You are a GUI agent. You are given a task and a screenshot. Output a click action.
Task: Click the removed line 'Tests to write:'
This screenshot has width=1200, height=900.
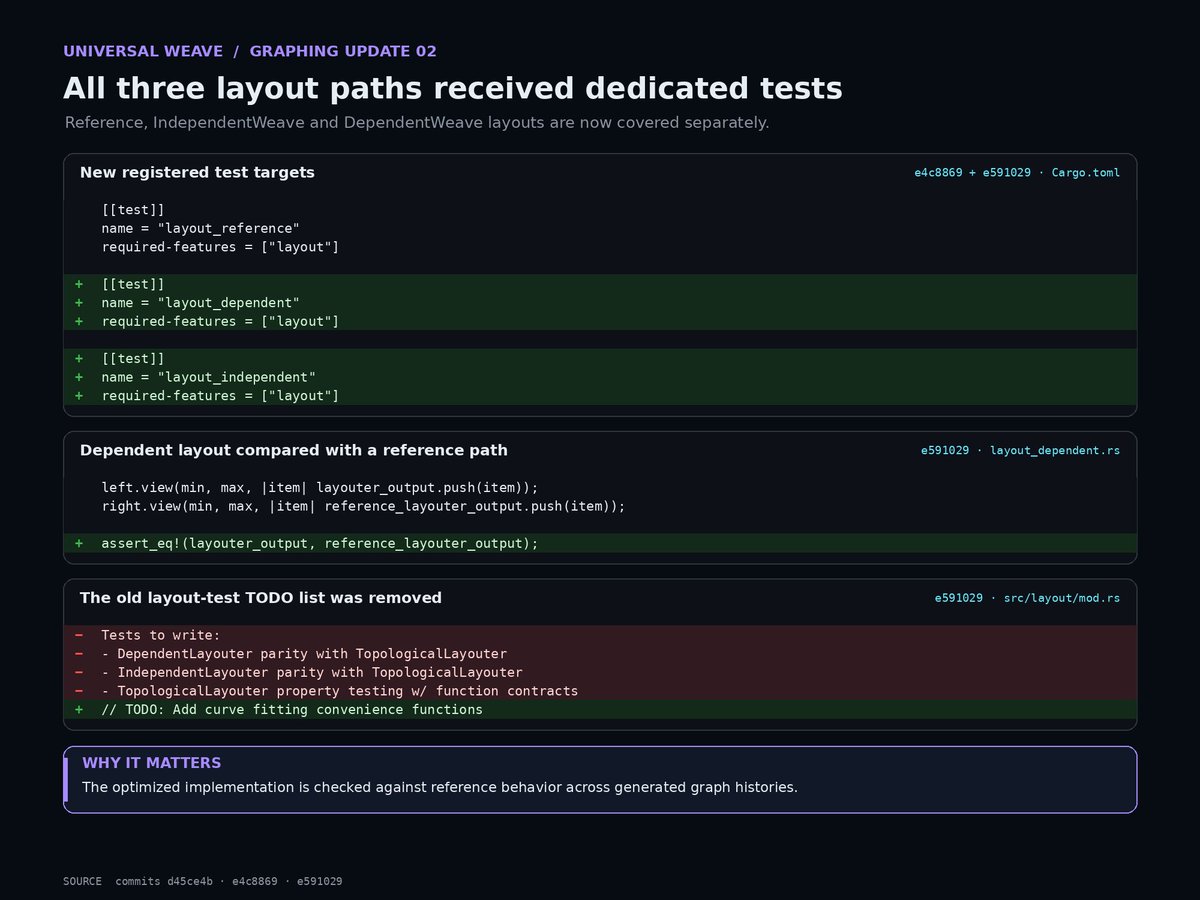(x=600, y=635)
